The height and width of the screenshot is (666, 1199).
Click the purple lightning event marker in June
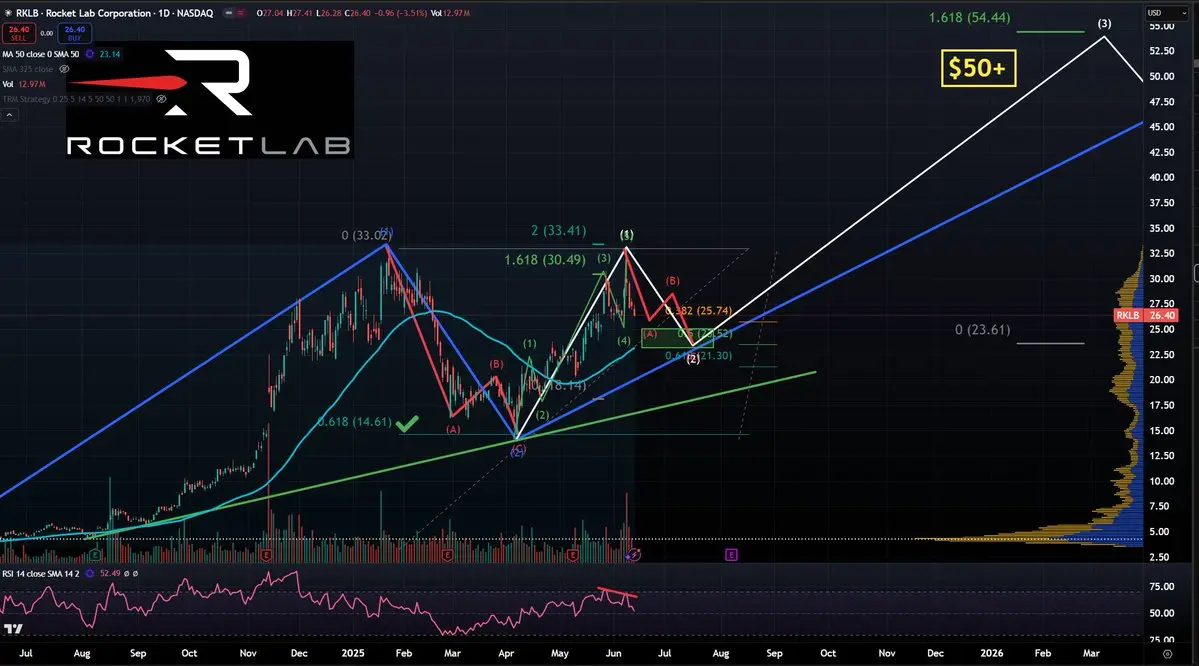[633, 554]
